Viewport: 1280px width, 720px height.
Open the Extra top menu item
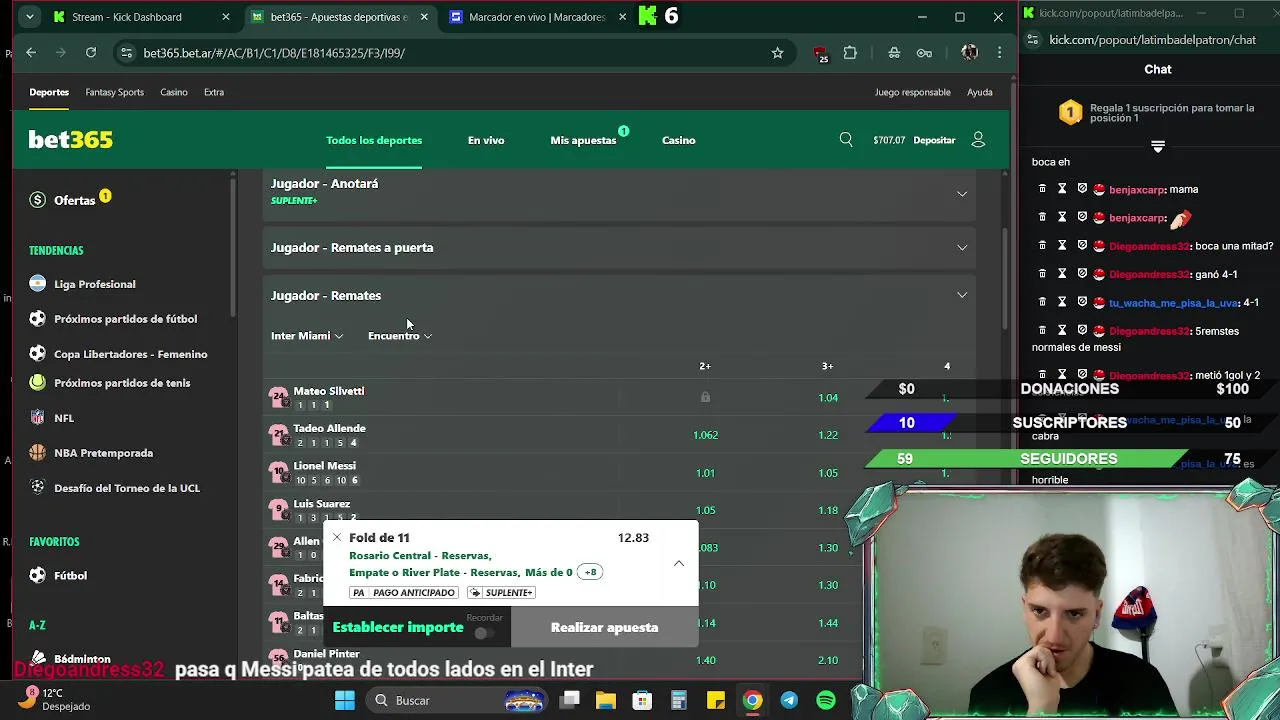point(214,92)
